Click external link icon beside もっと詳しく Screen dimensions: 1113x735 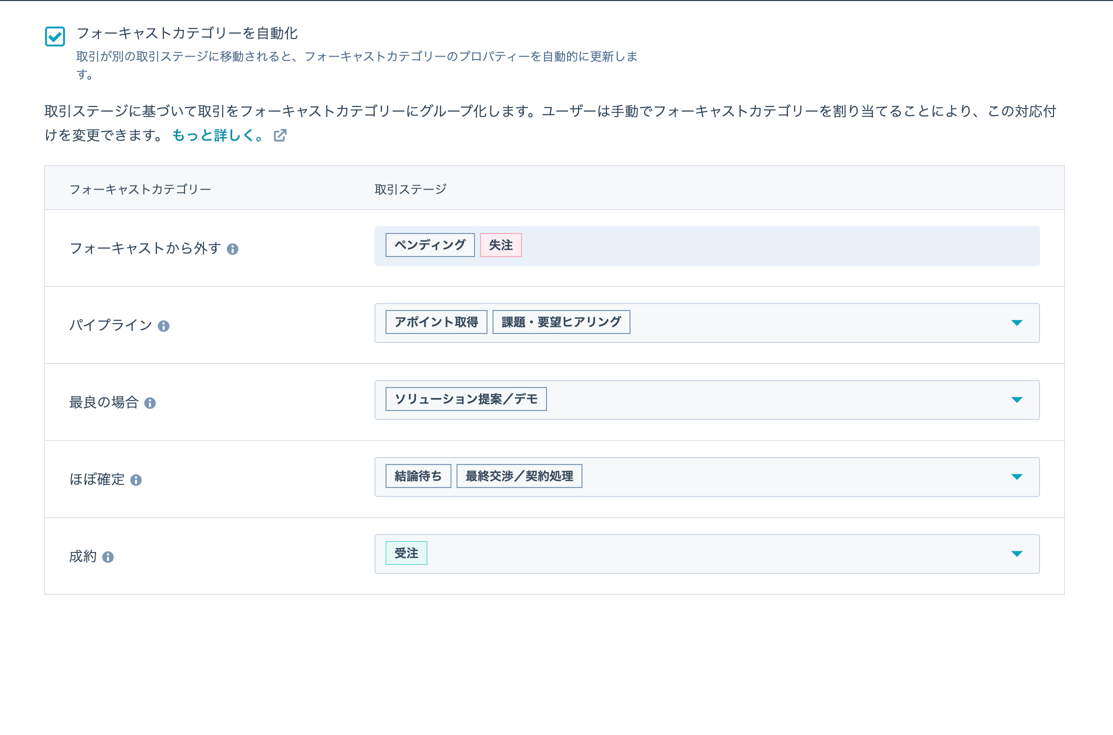pos(280,135)
